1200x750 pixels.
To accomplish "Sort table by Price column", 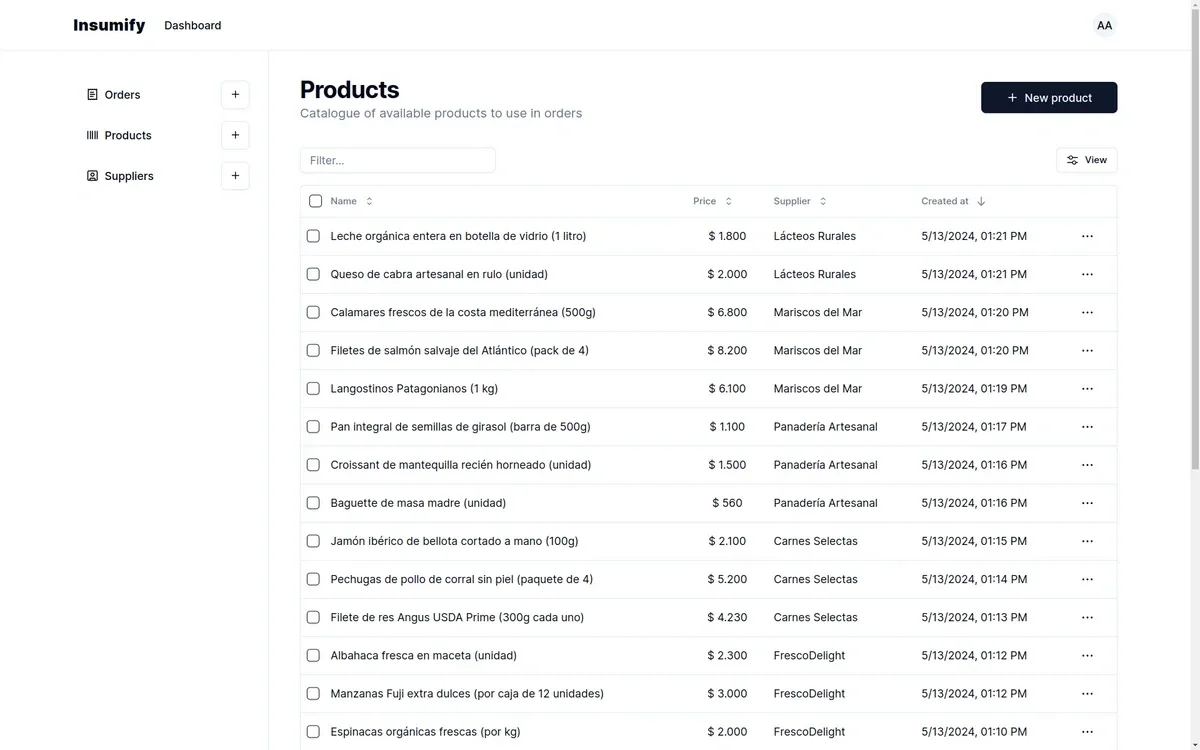I will [713, 201].
